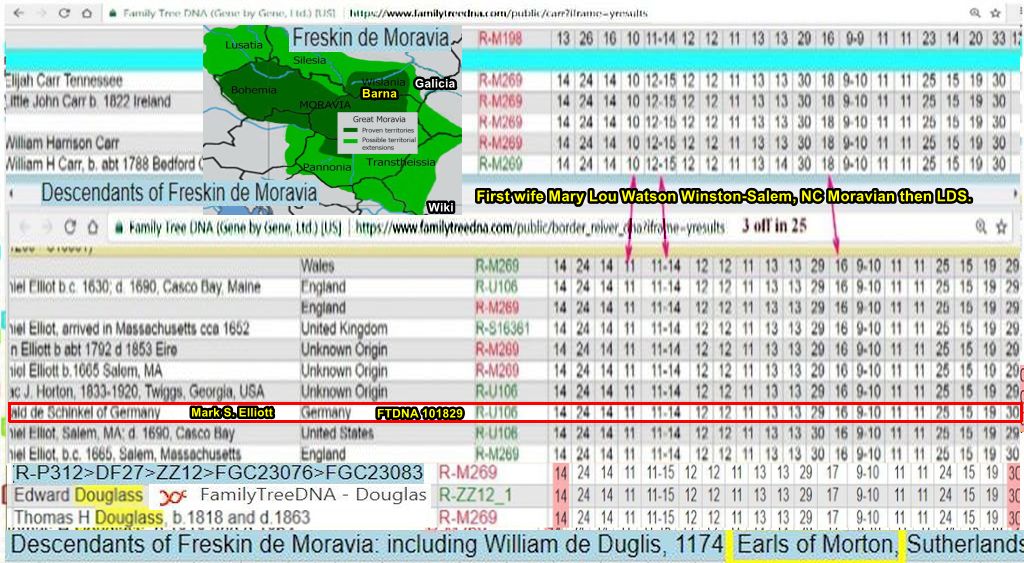Select the Edward Douglass name
The width and height of the screenshot is (1024, 563).
coord(78,495)
